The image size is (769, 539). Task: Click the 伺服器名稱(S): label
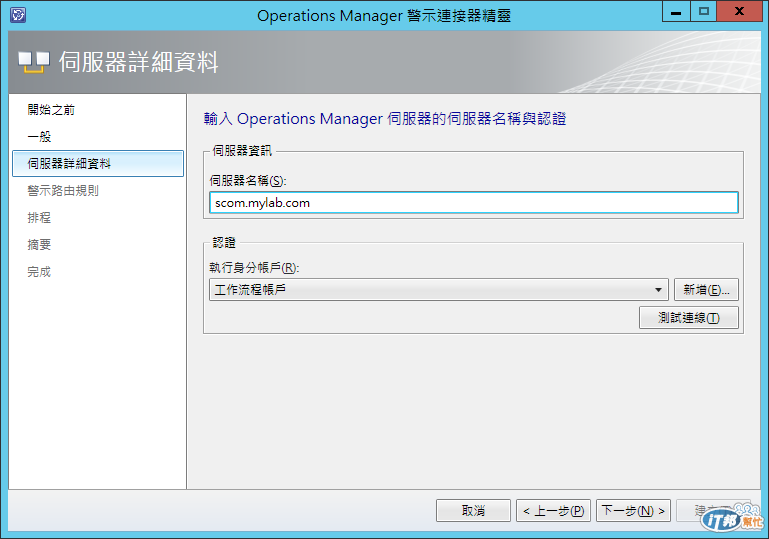click(248, 181)
